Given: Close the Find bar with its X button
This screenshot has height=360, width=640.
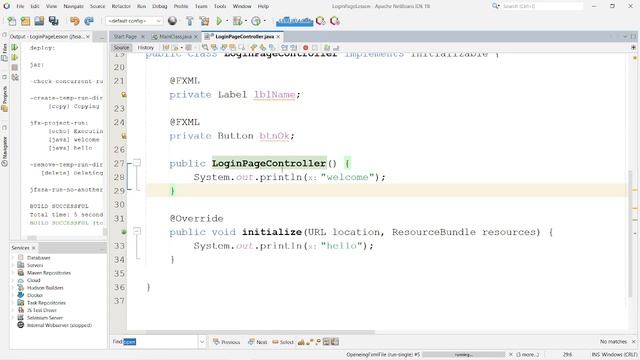Looking at the screenshot, I should (x=633, y=342).
